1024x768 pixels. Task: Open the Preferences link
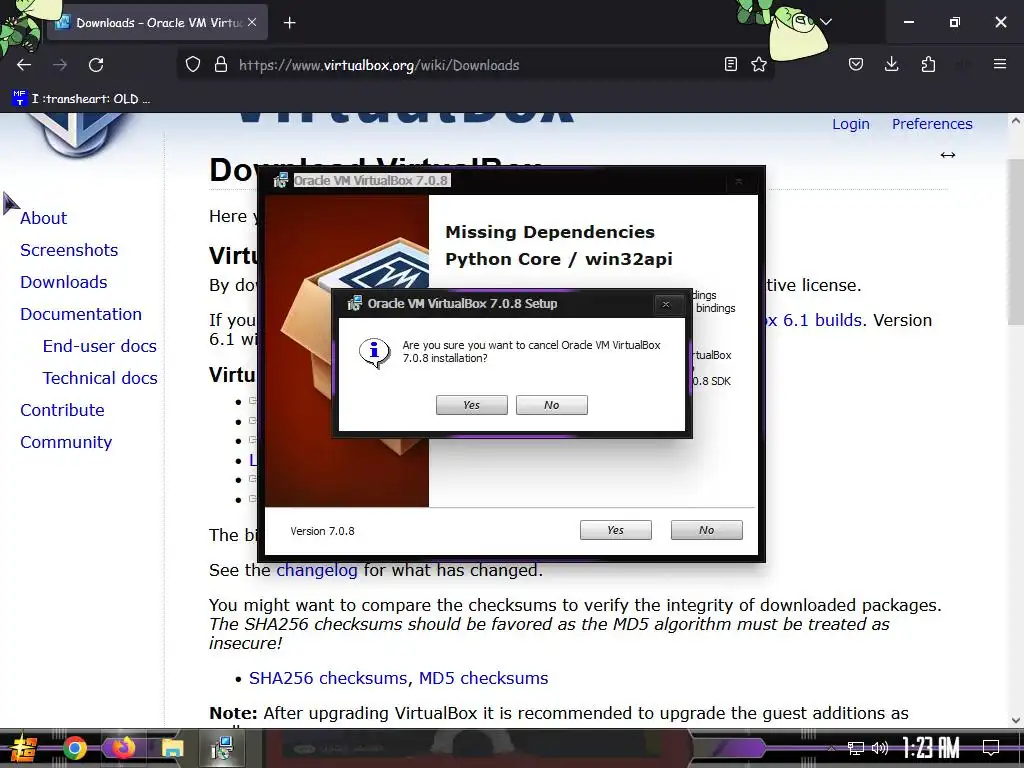(x=932, y=123)
